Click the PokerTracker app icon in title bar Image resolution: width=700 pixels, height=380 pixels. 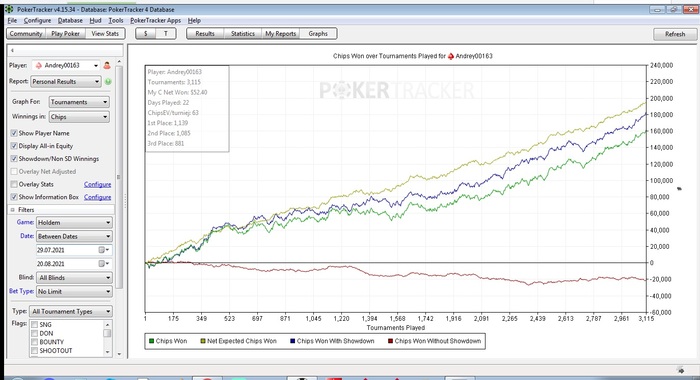9,9
